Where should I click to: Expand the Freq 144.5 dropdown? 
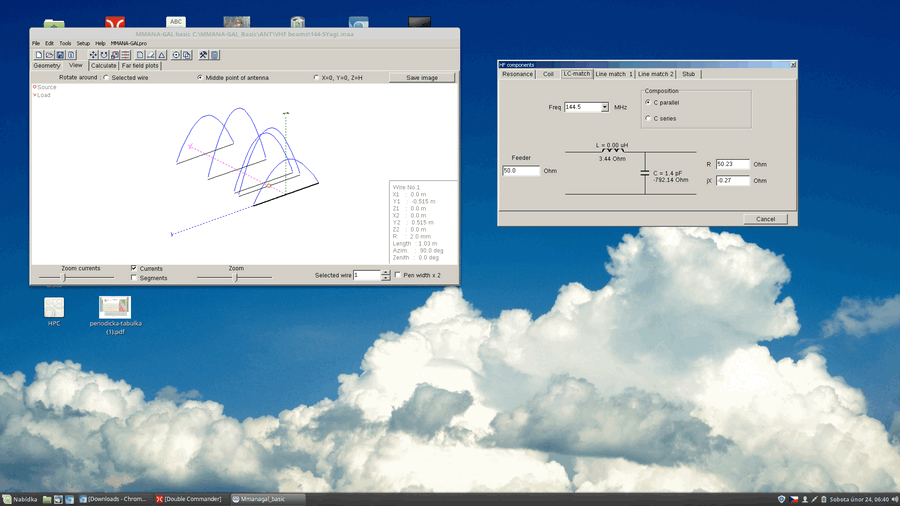[x=604, y=107]
